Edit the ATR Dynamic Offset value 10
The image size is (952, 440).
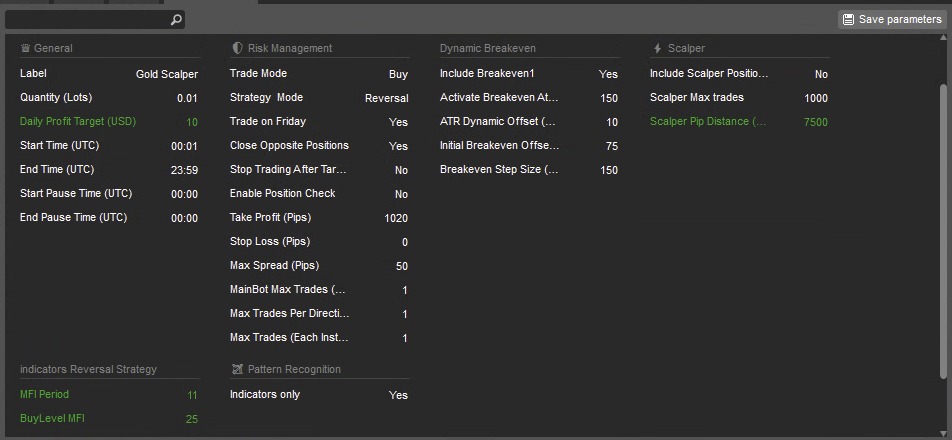click(612, 122)
